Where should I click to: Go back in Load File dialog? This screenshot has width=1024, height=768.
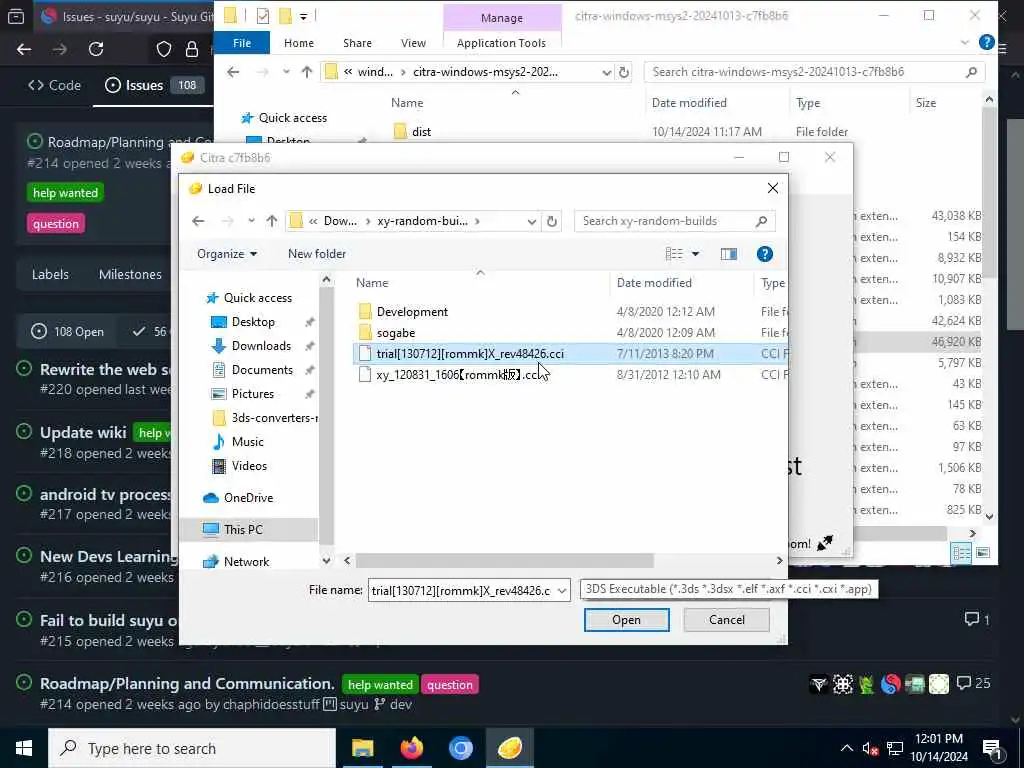coord(199,221)
